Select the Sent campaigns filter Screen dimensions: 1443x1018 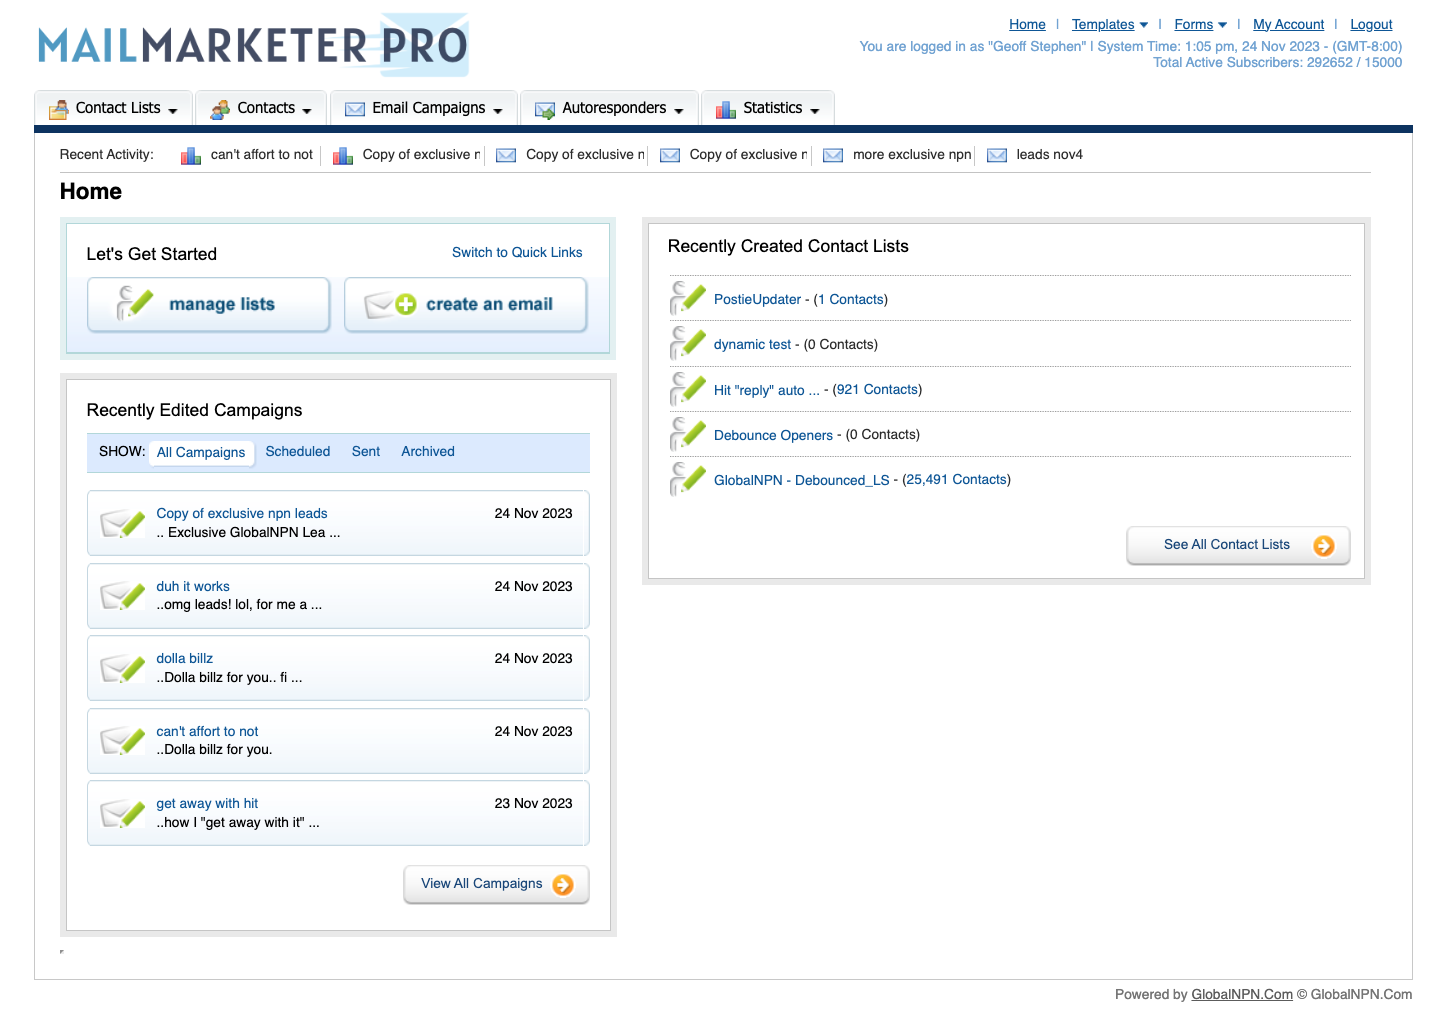coord(365,452)
